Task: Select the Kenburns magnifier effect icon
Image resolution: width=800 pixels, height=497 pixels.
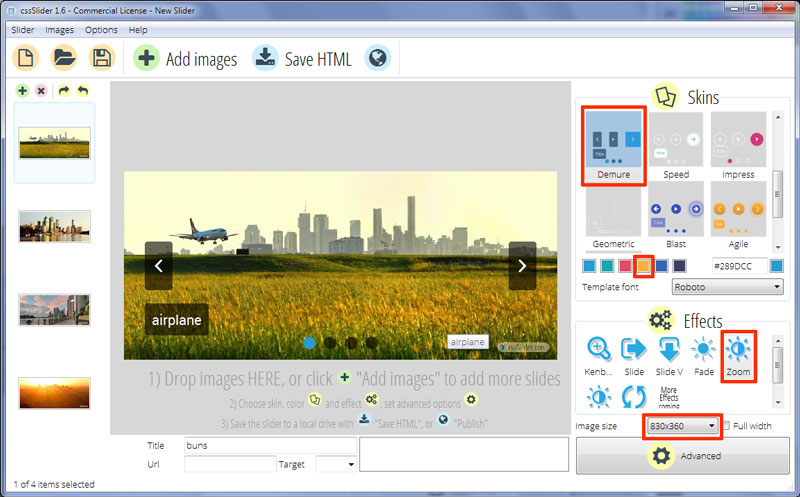Action: point(600,349)
